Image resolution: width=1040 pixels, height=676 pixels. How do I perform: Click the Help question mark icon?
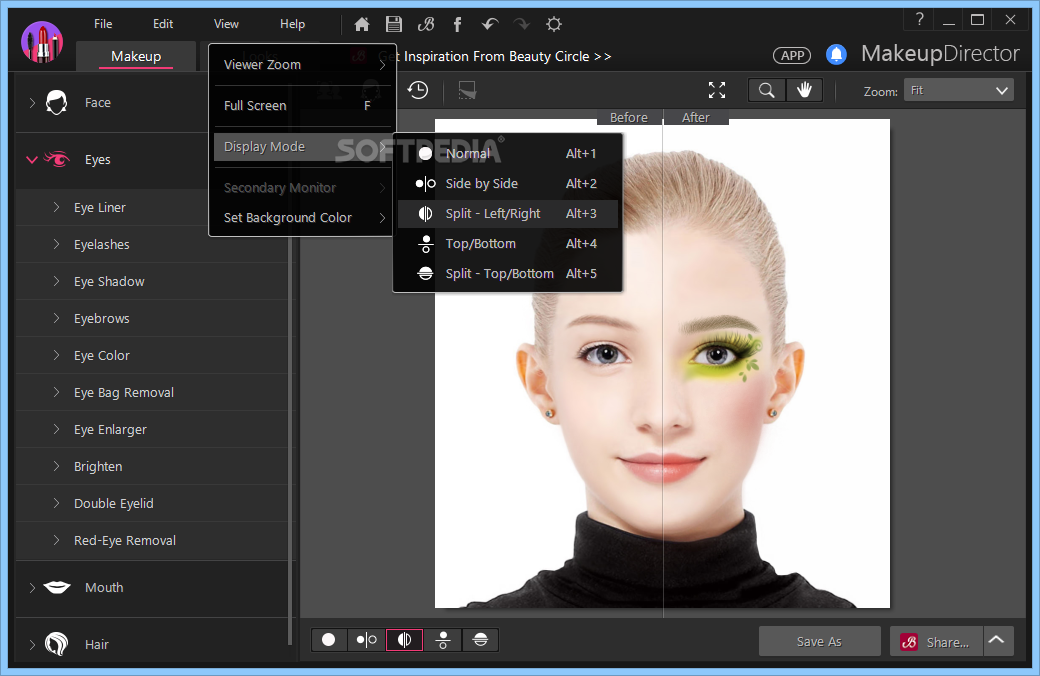919,19
